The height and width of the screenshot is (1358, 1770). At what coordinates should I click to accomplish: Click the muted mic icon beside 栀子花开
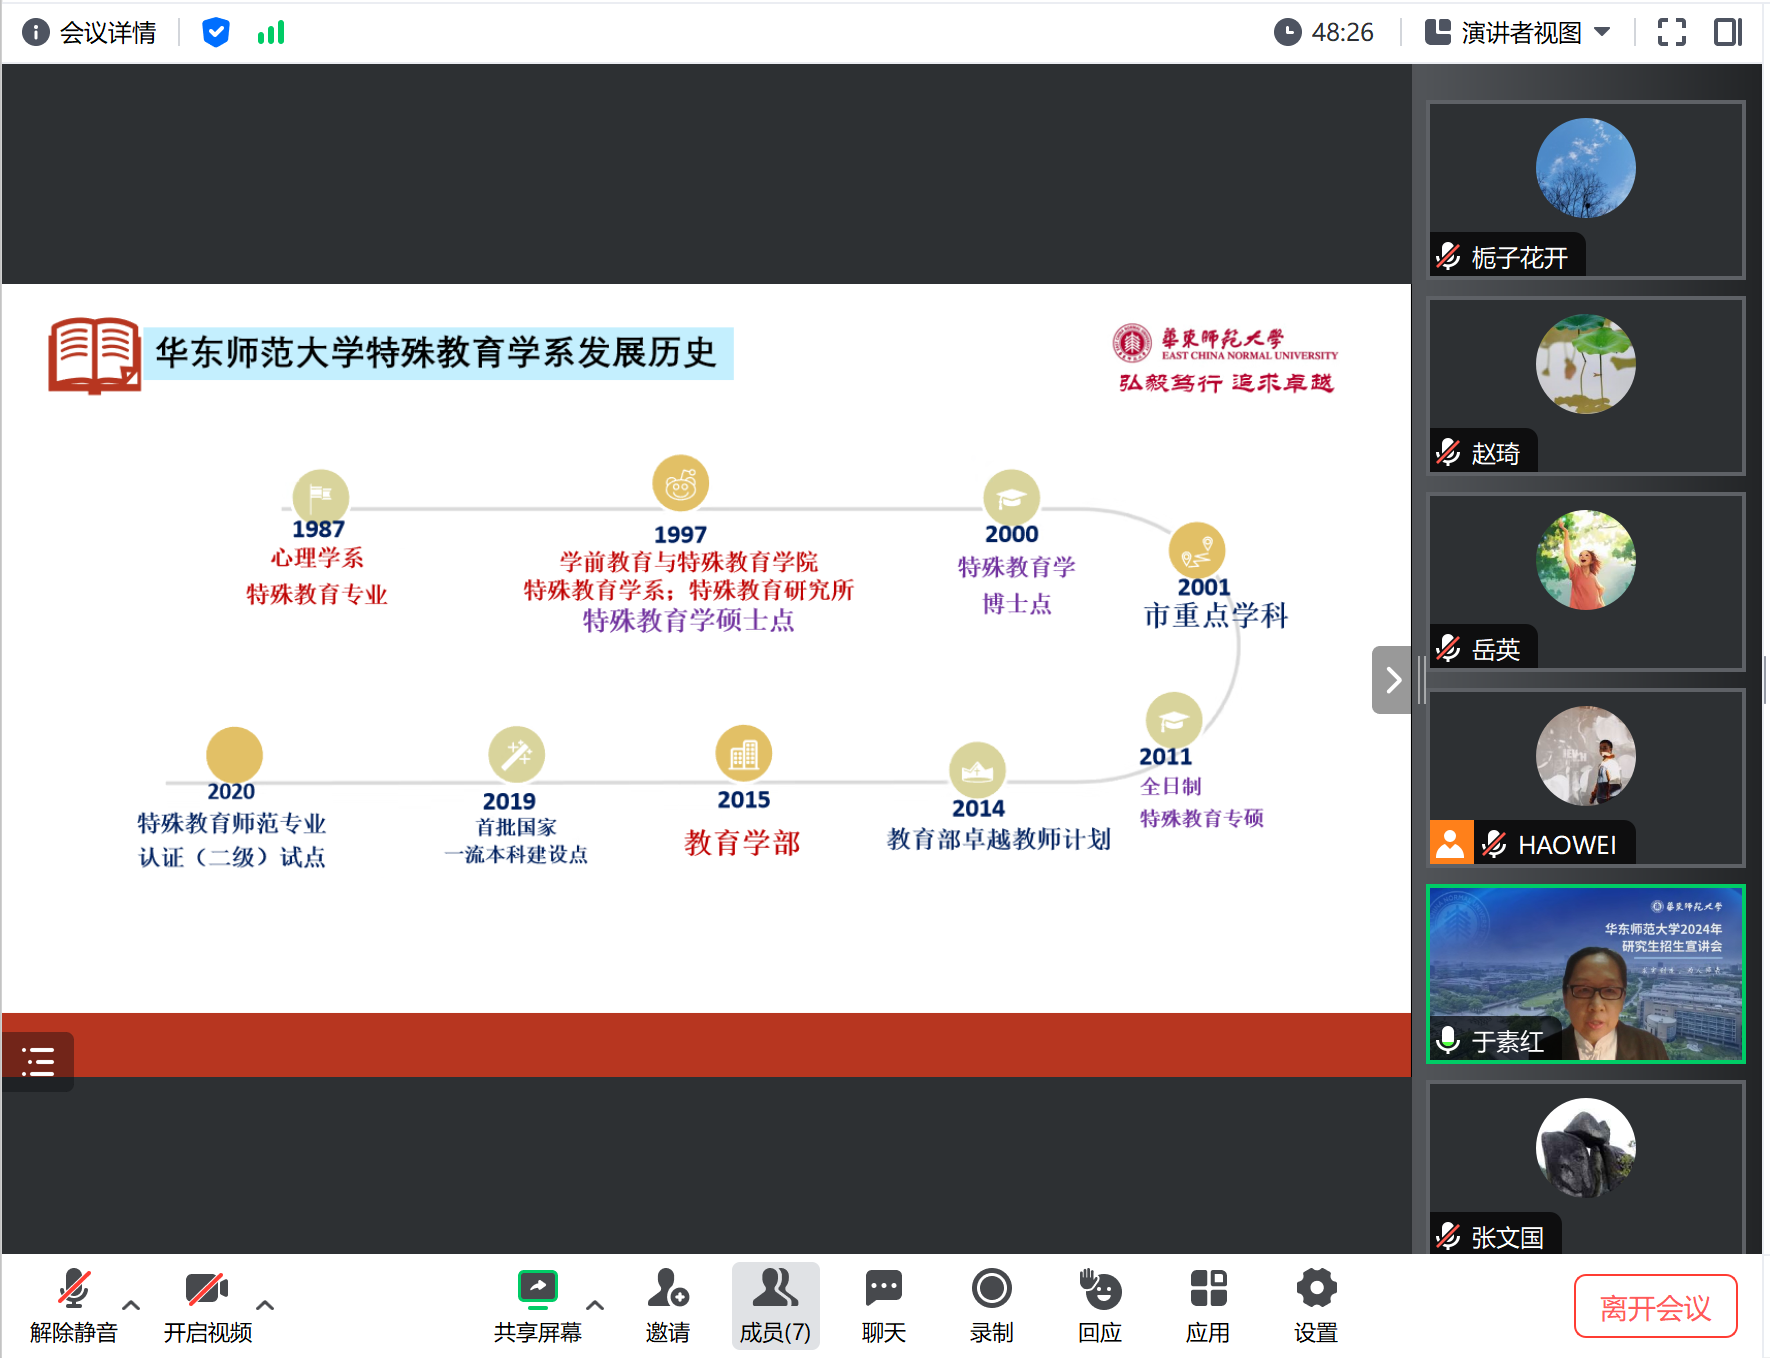[x=1448, y=257]
